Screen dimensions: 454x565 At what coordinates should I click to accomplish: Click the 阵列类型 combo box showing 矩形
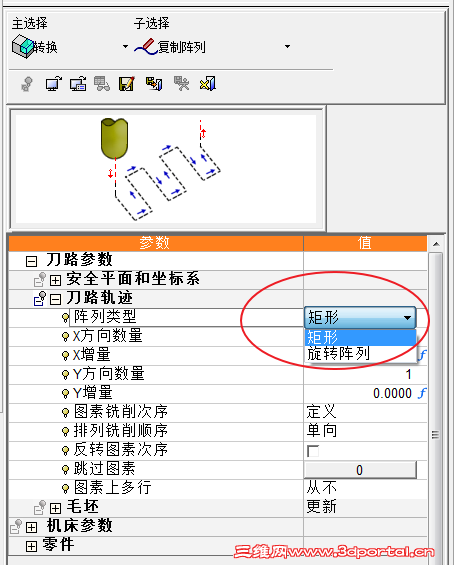click(360, 317)
